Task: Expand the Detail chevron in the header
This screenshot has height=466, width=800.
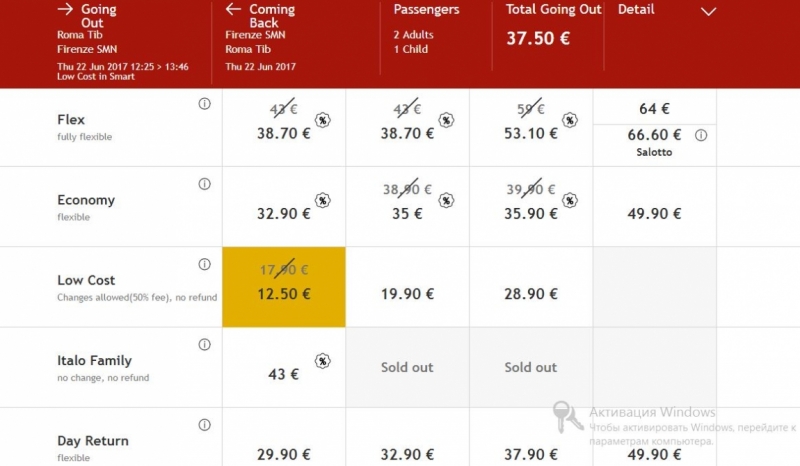Action: [x=708, y=11]
